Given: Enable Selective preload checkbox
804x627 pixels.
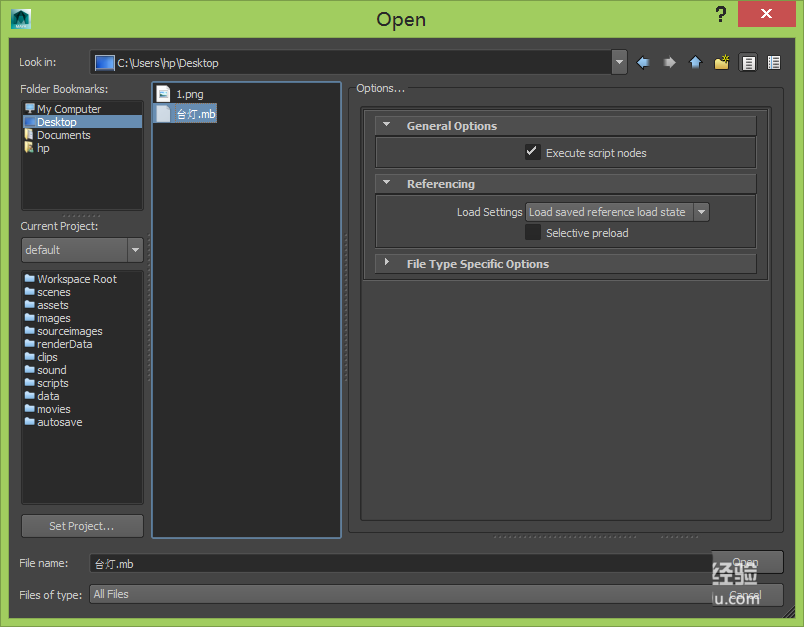Looking at the screenshot, I should point(532,232).
